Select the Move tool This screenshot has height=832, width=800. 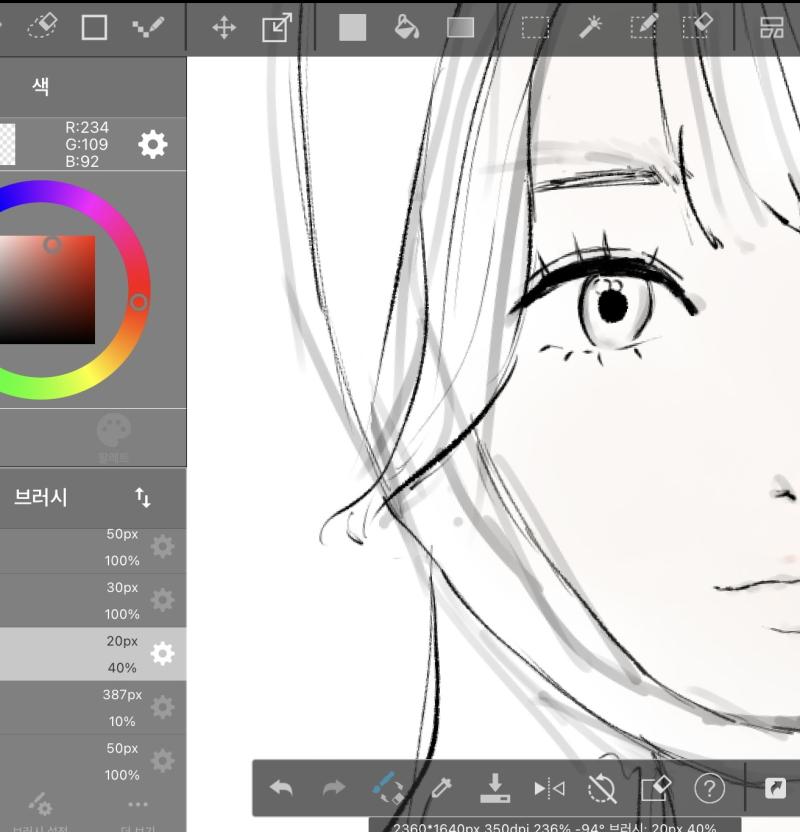[224, 28]
